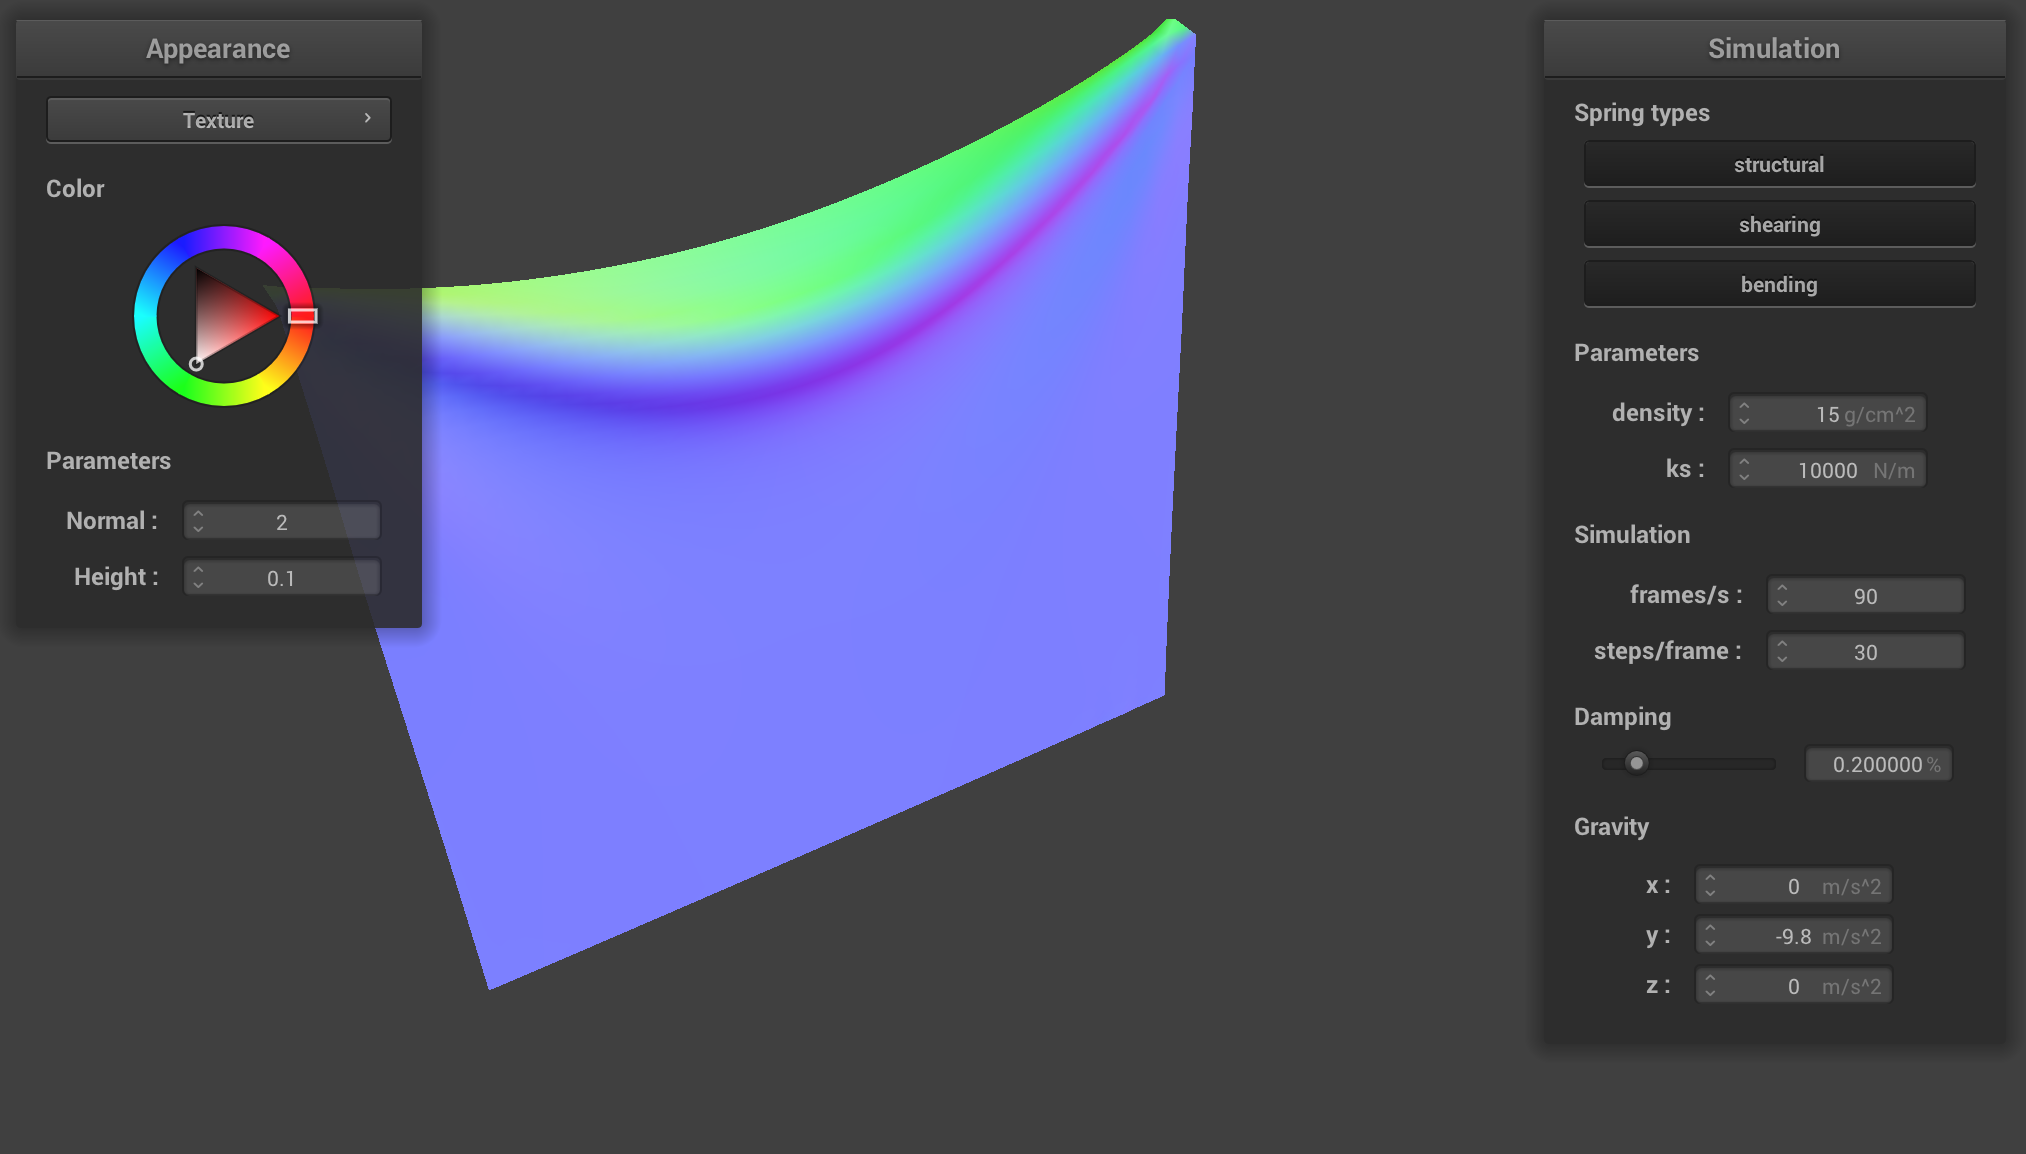Click the ks stepper arrows
2026x1154 pixels.
click(x=1744, y=469)
